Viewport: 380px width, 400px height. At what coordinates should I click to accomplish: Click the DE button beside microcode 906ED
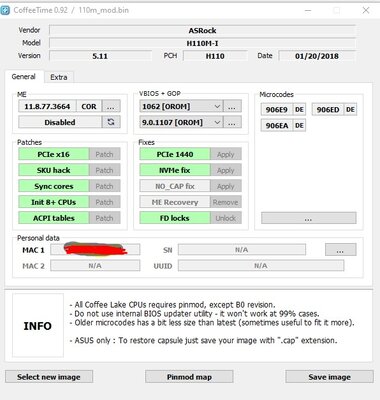[x=350, y=110]
